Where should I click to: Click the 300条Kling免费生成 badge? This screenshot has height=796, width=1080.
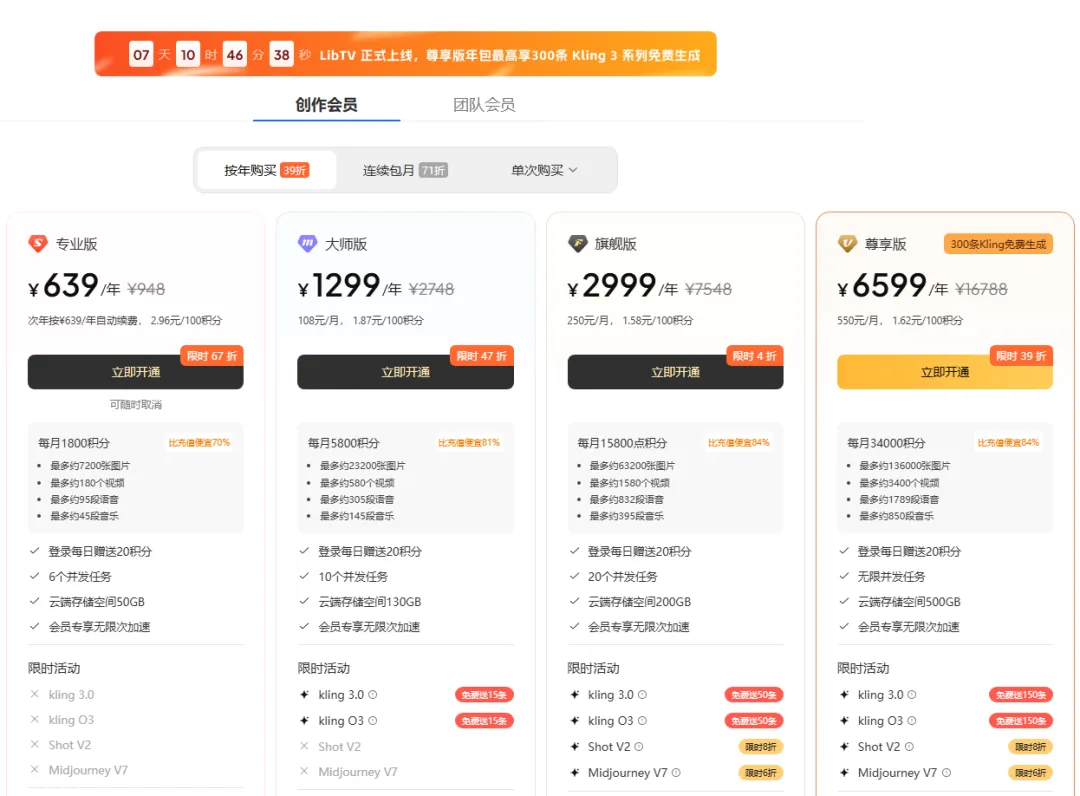pyautogui.click(x=998, y=244)
